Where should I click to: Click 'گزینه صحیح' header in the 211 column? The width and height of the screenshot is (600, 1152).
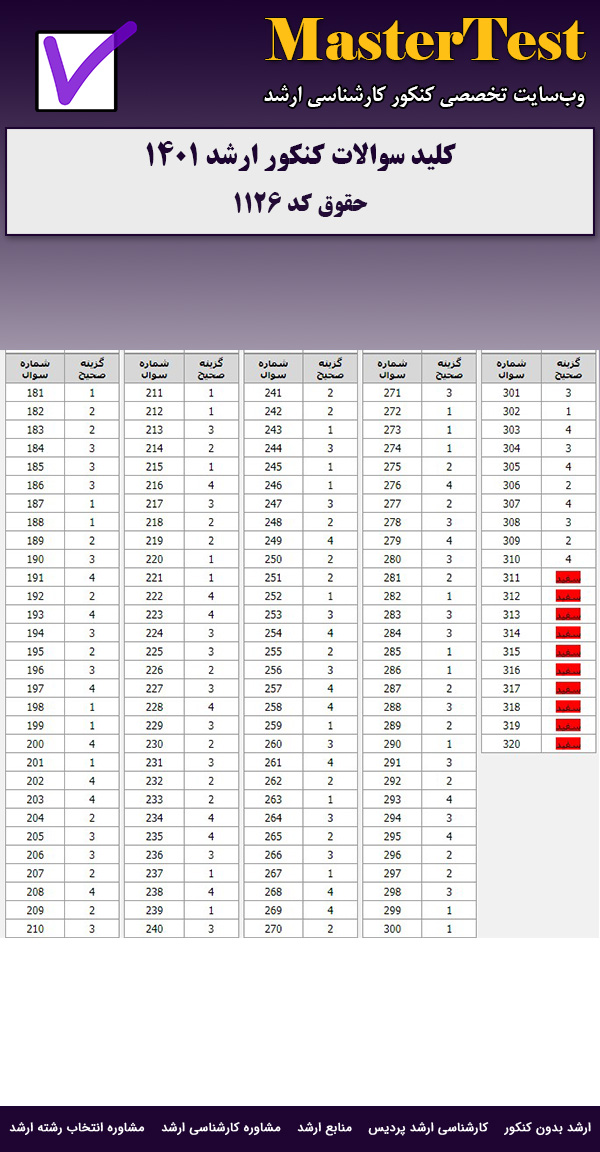click(211, 368)
